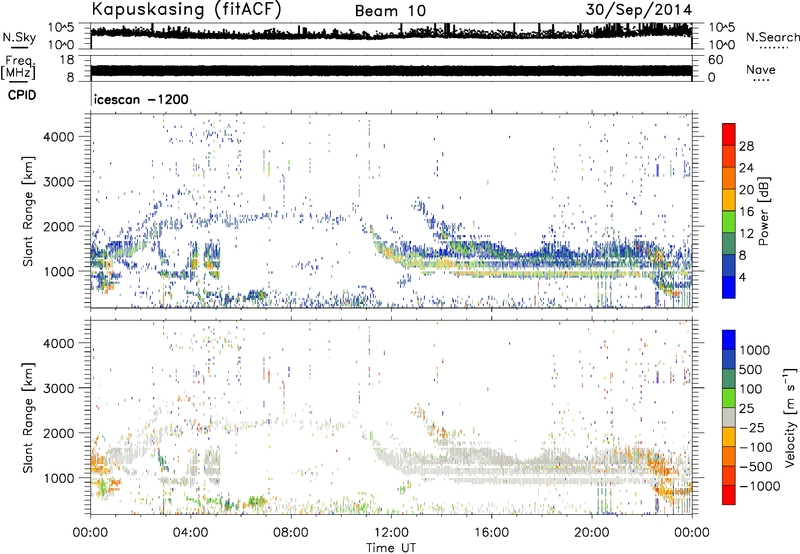
Task: Click the black frequency band plot
Action: [x=391, y=70]
